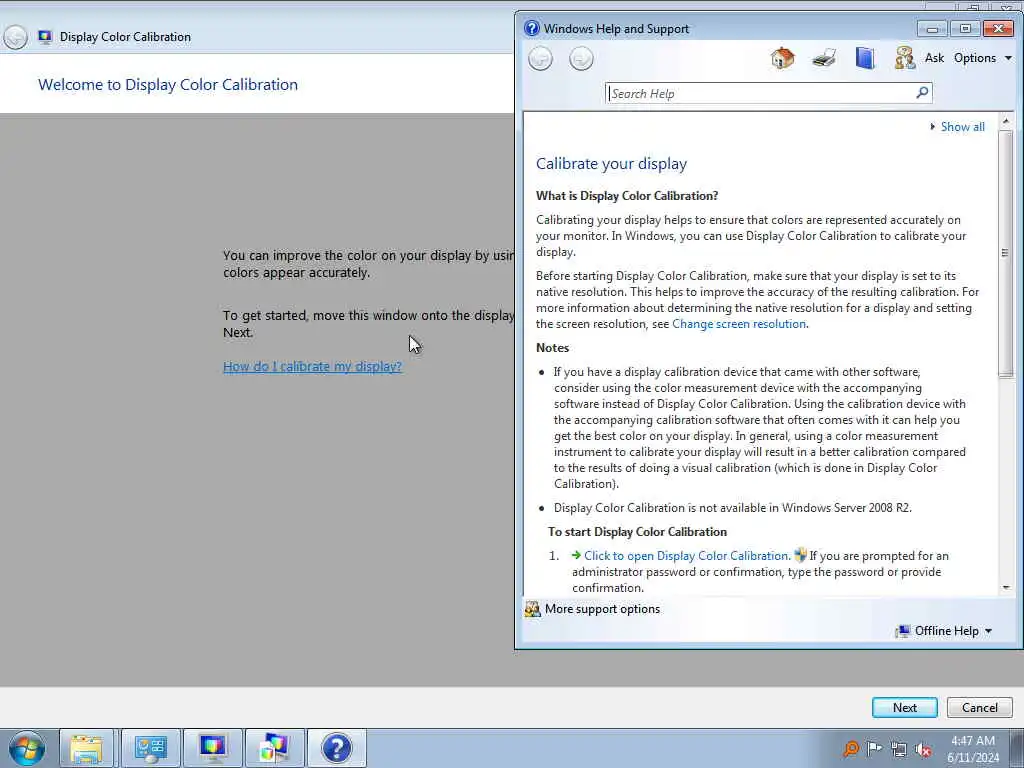Click the Windows Help and Support title icon

pos(532,28)
